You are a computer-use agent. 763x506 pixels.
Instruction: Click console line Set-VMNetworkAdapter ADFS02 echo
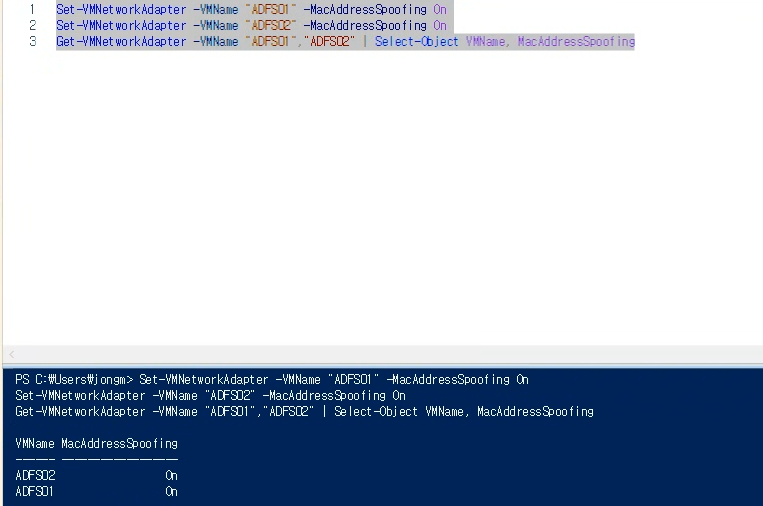210,396
